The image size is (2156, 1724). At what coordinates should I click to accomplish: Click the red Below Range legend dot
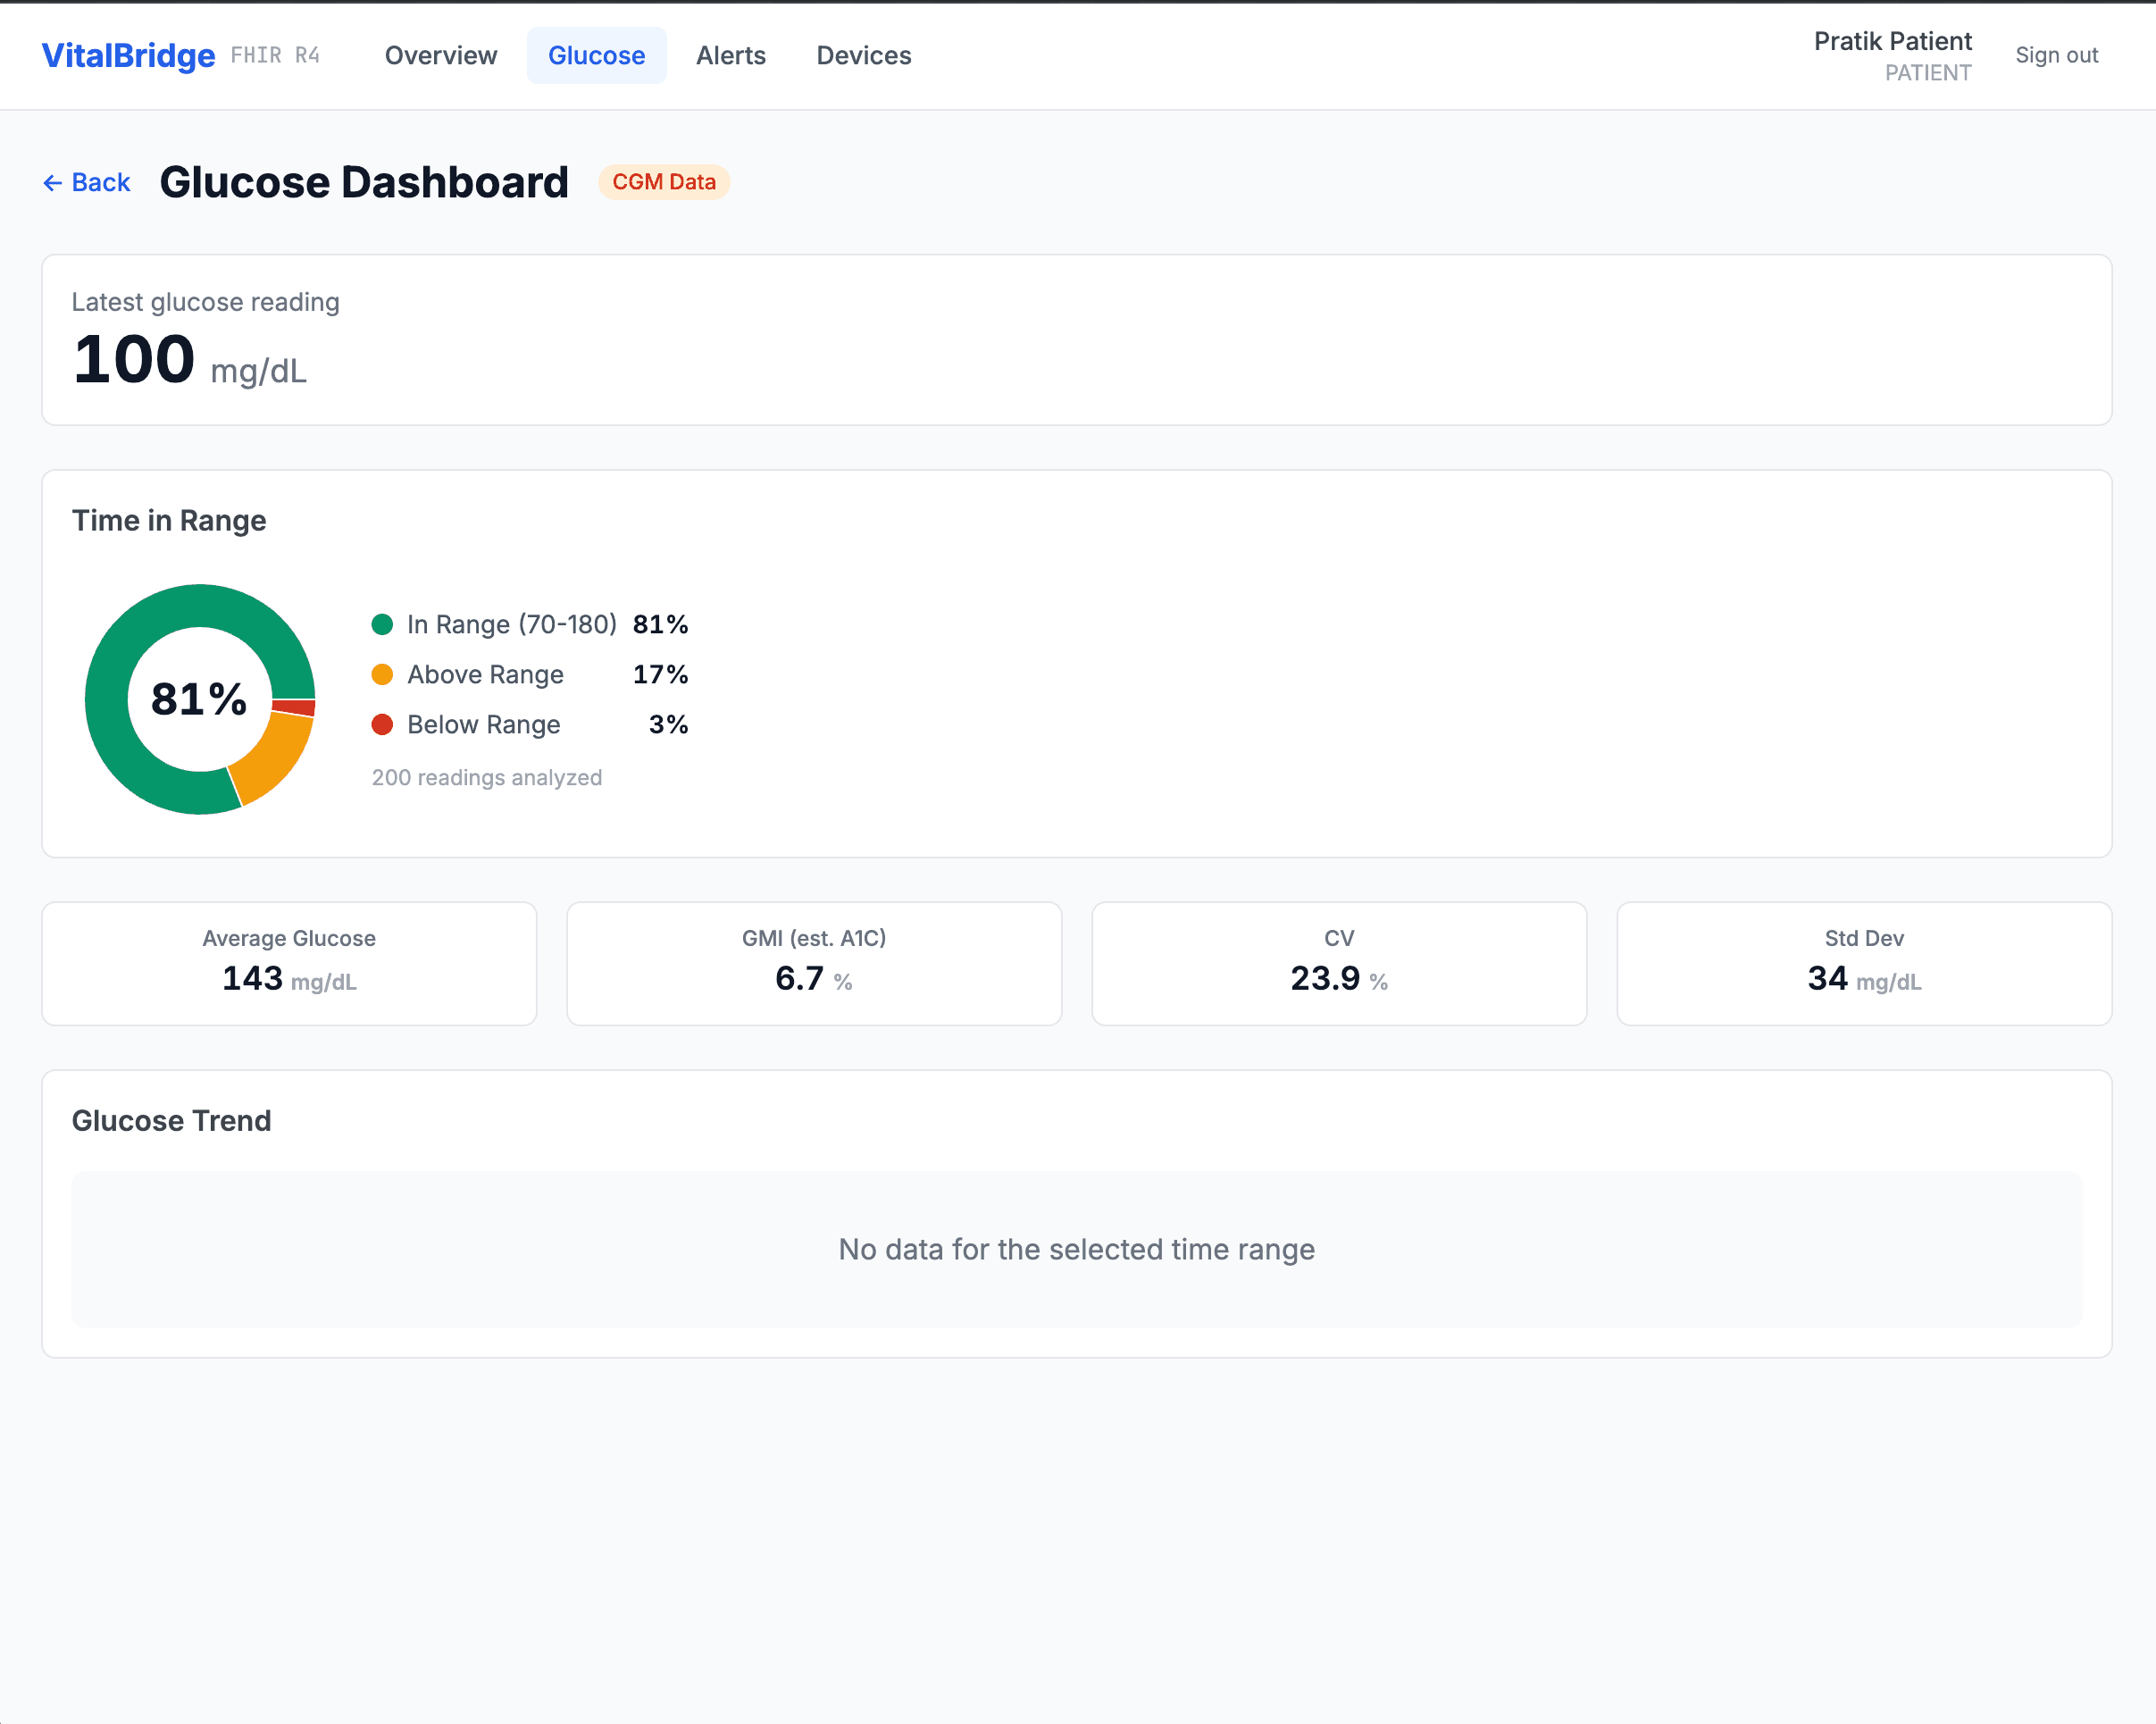382,725
